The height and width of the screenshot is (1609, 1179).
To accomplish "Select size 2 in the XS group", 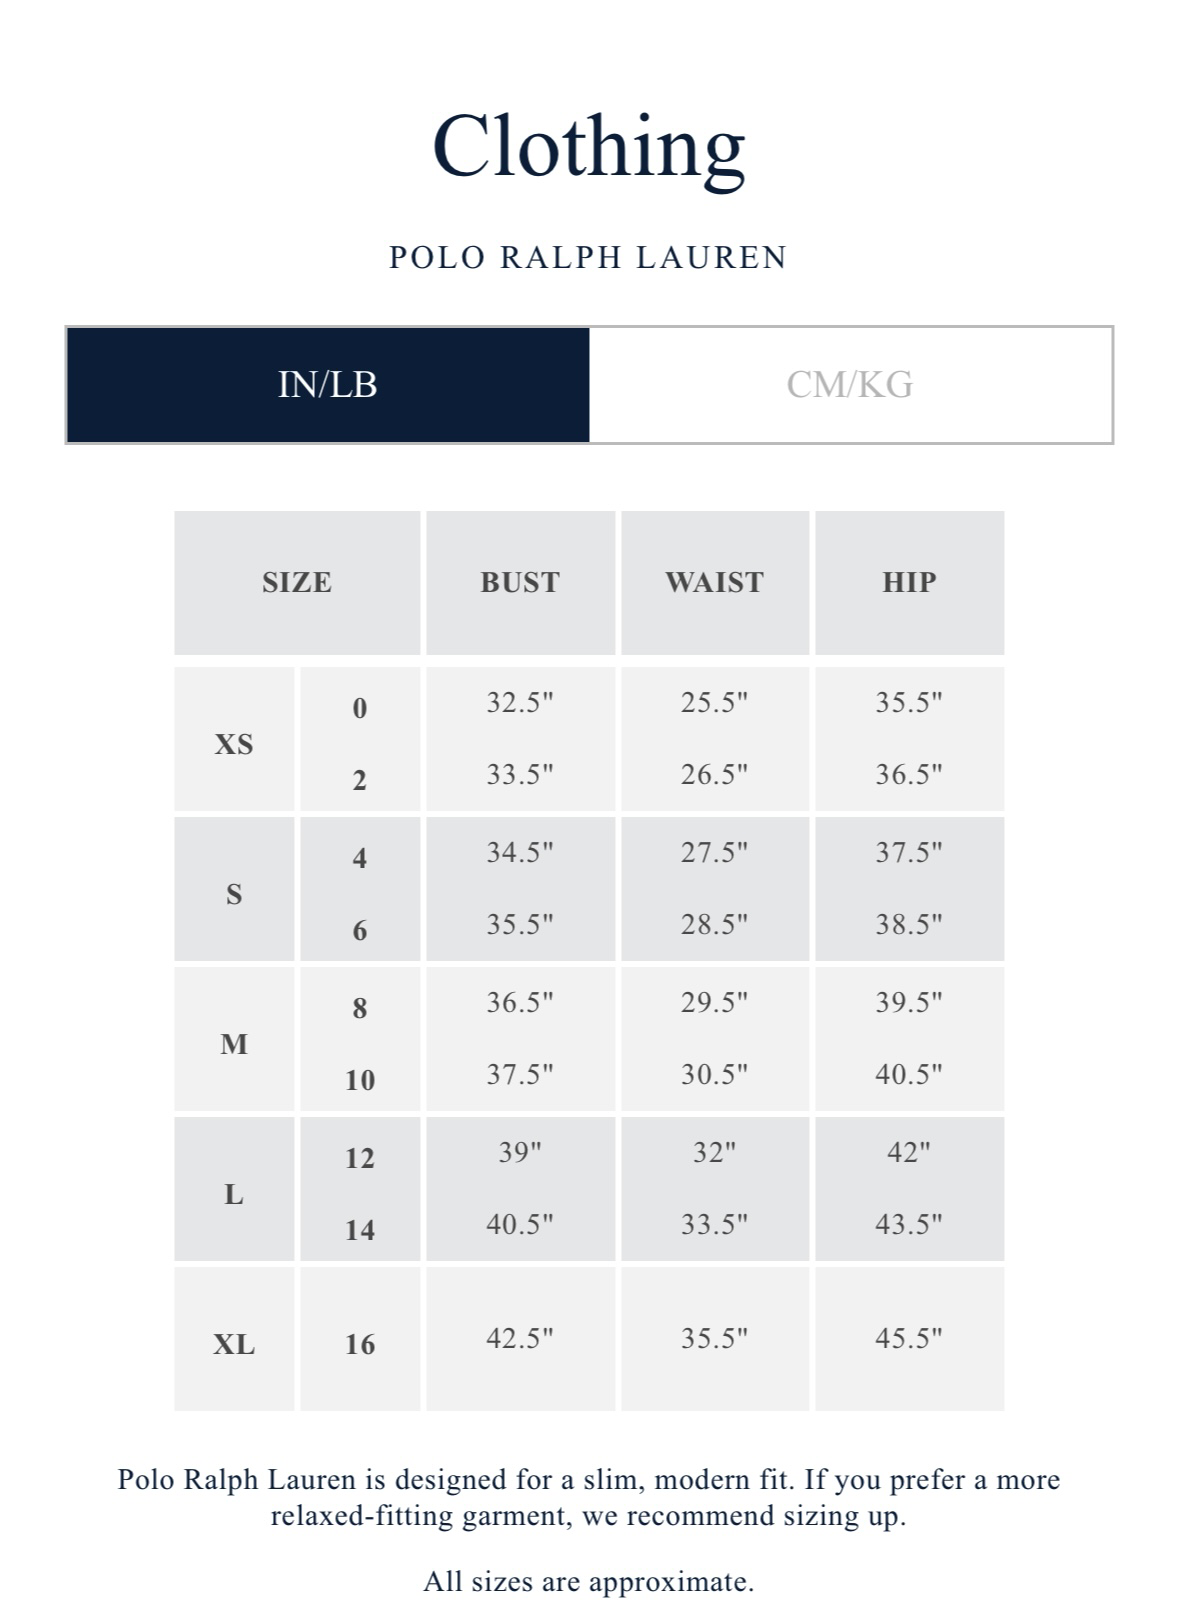I will point(363,778).
